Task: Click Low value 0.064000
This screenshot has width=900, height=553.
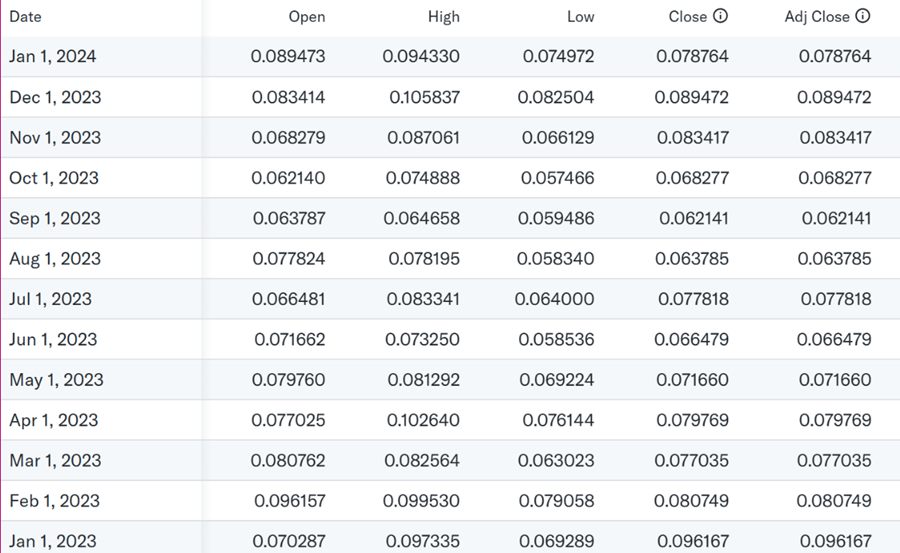Action: tap(554, 299)
